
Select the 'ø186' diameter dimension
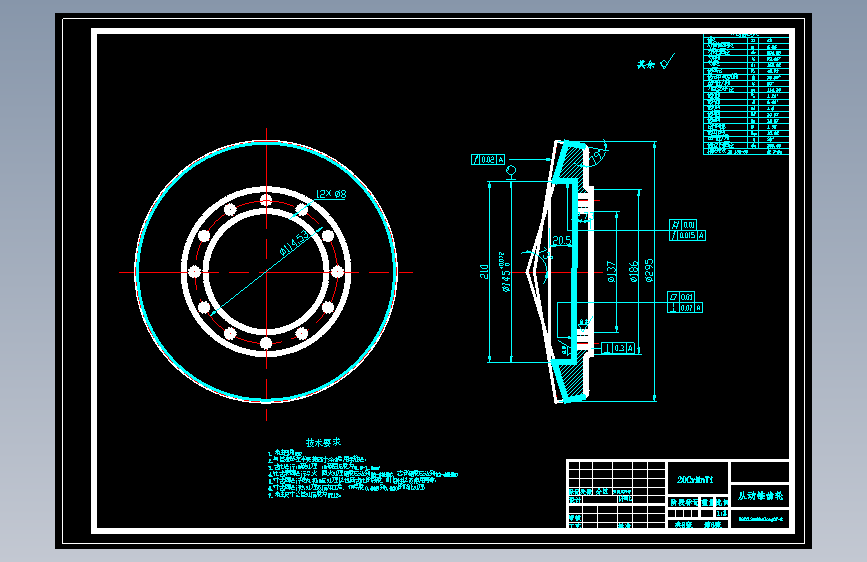click(634, 271)
